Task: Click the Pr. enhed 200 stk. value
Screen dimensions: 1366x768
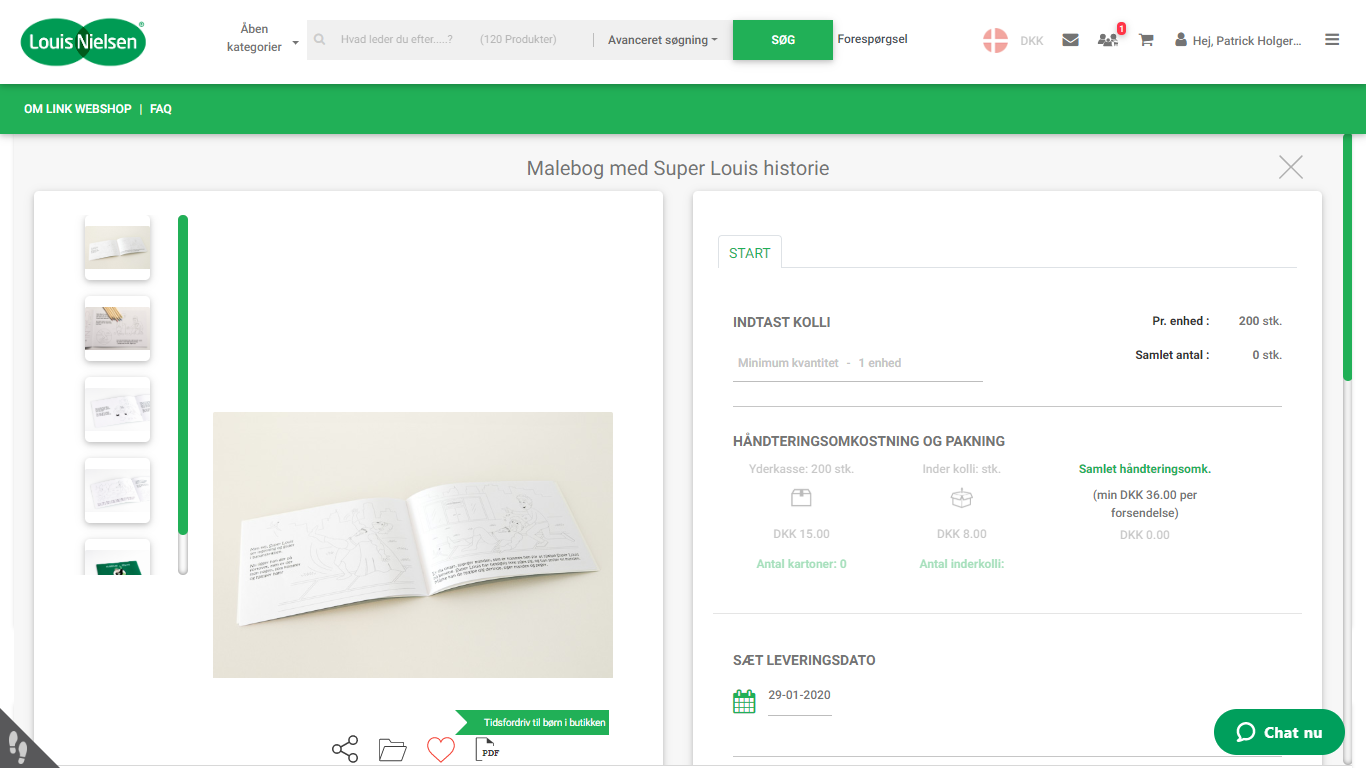Action: pos(1260,321)
